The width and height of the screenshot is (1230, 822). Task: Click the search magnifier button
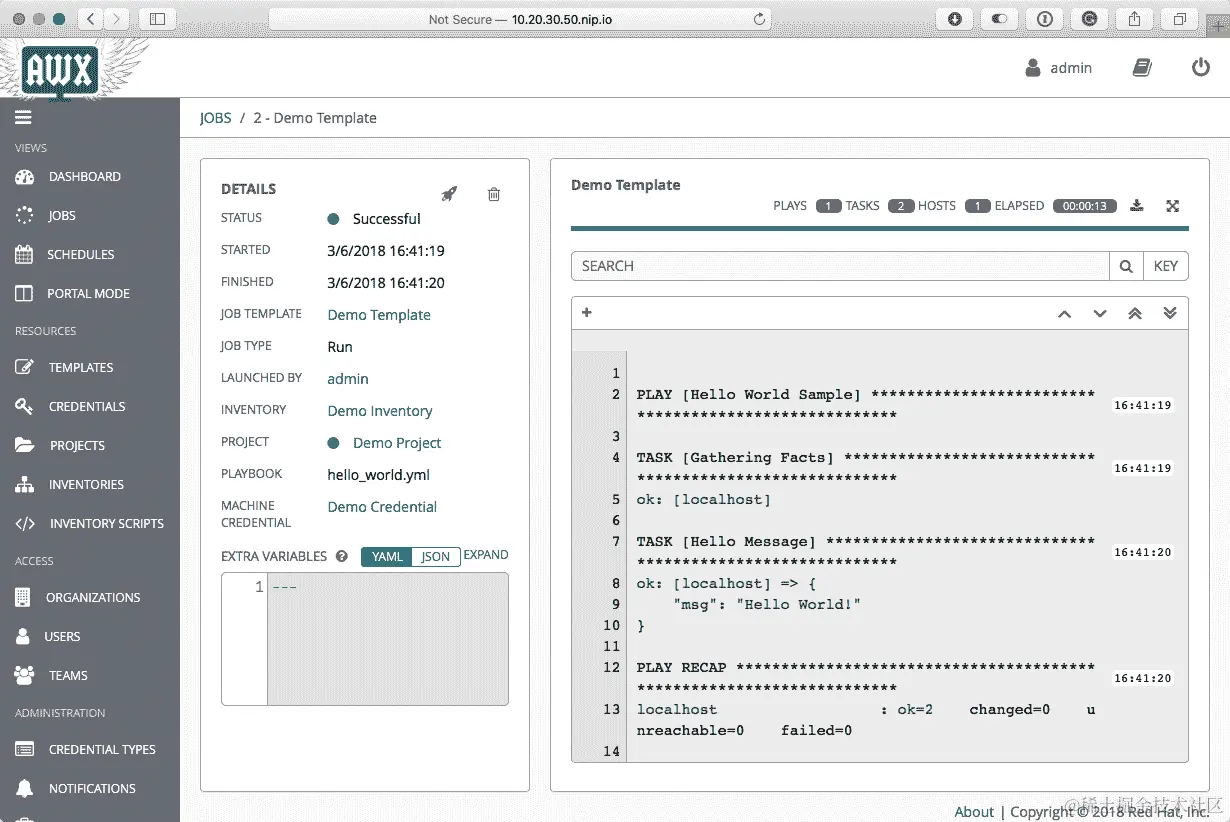click(x=1126, y=266)
